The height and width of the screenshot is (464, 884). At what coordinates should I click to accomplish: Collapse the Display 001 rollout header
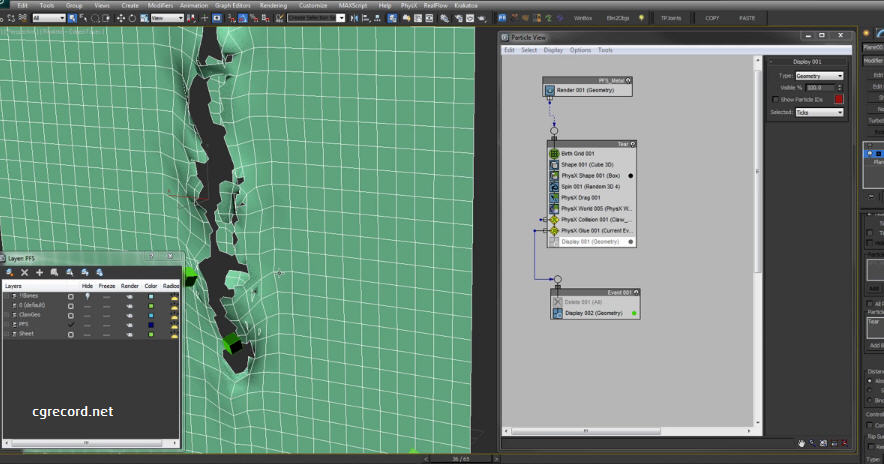(x=807, y=62)
